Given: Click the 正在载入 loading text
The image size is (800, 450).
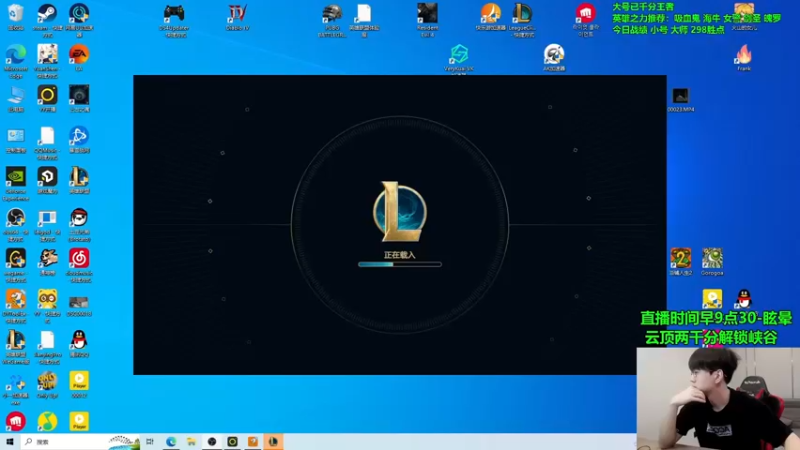Looking at the screenshot, I should (399, 255).
